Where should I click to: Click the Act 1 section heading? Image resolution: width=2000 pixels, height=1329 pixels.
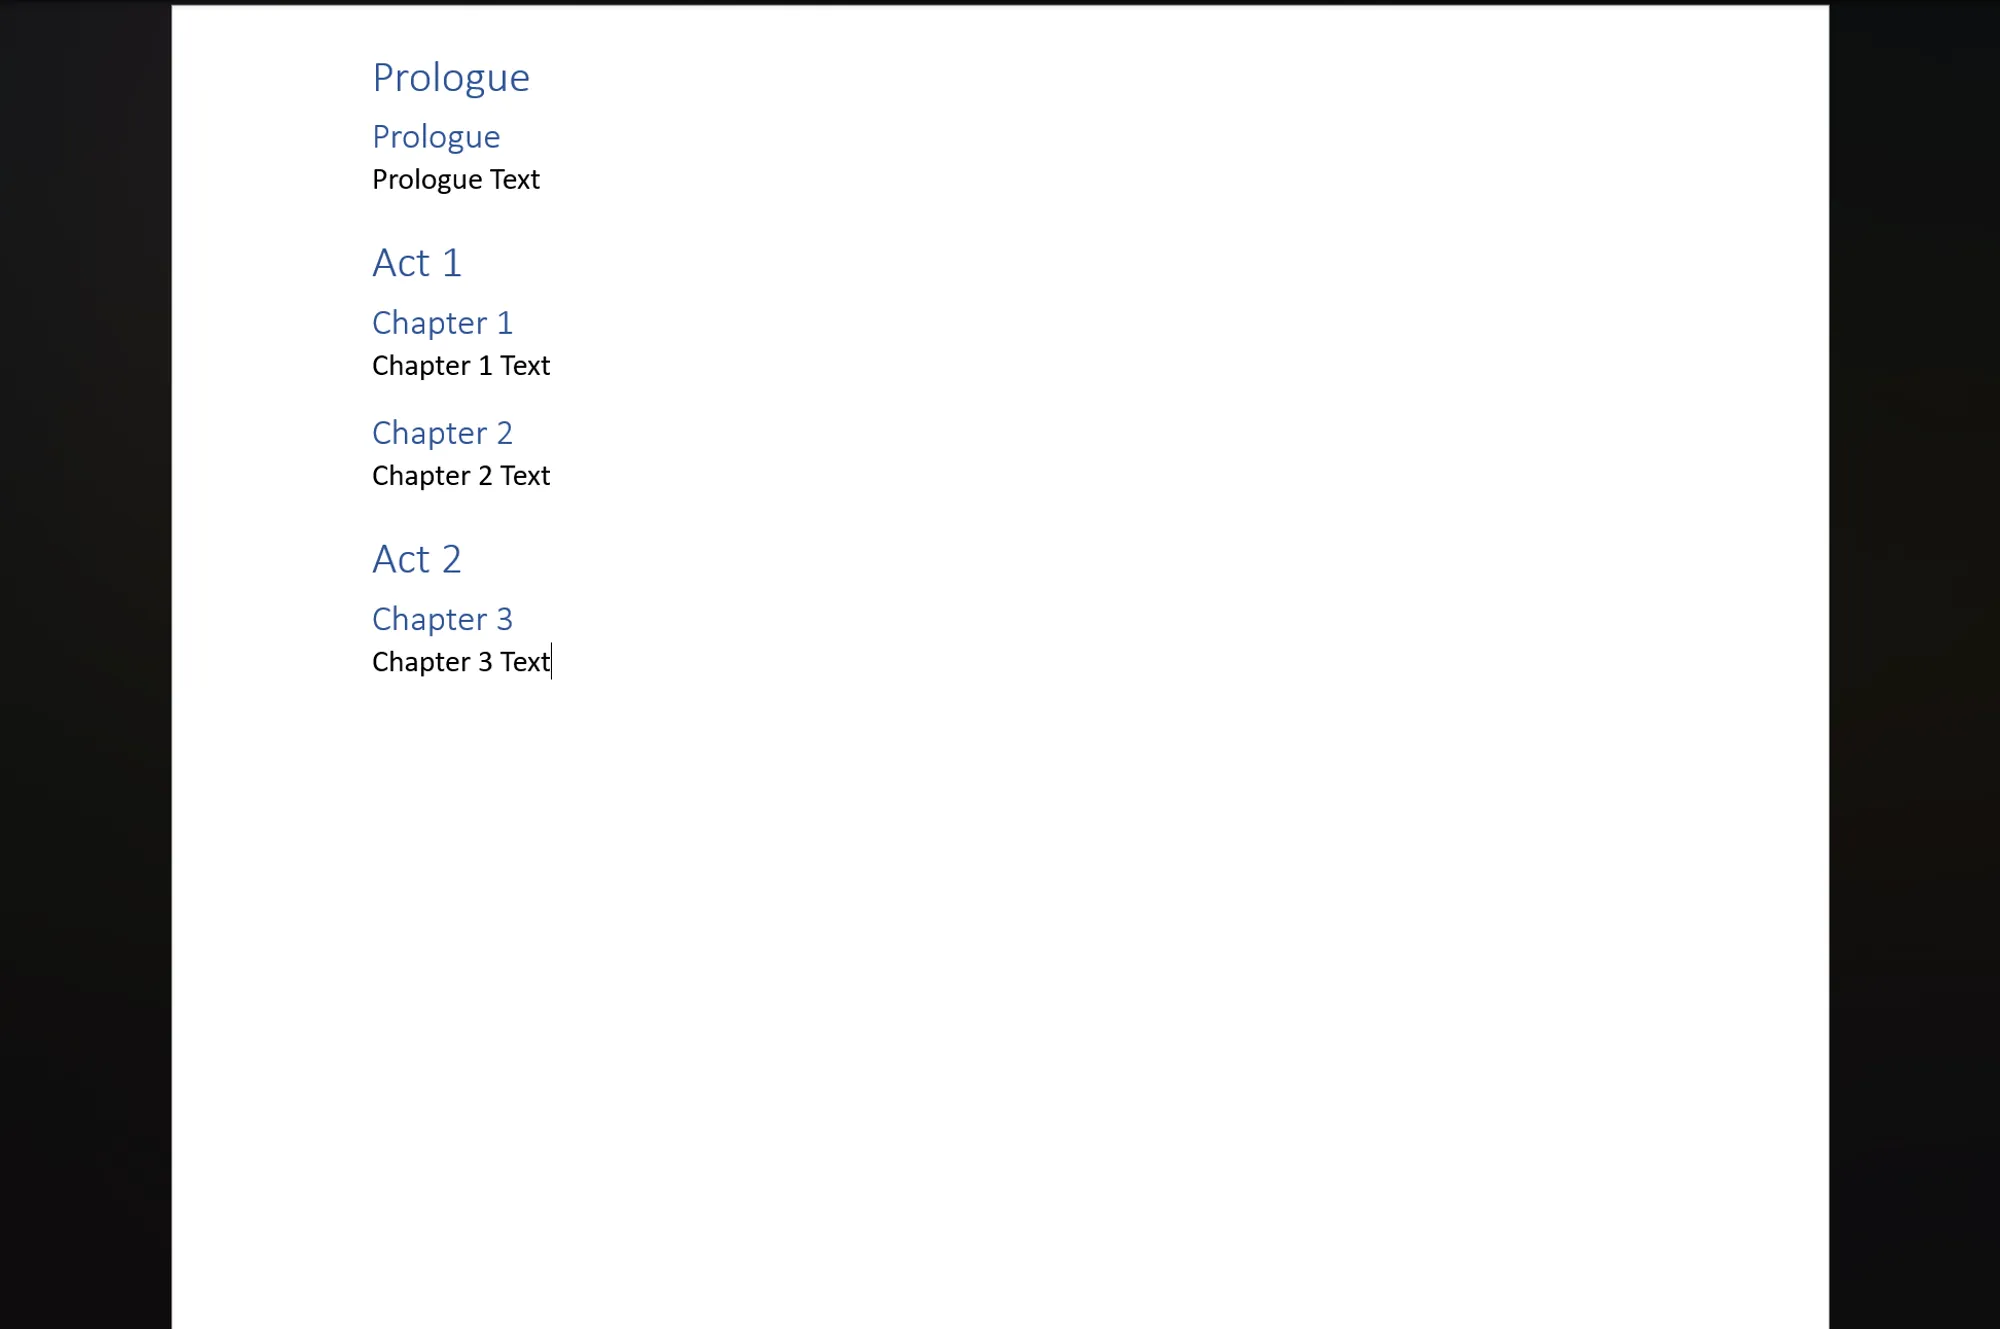point(417,263)
